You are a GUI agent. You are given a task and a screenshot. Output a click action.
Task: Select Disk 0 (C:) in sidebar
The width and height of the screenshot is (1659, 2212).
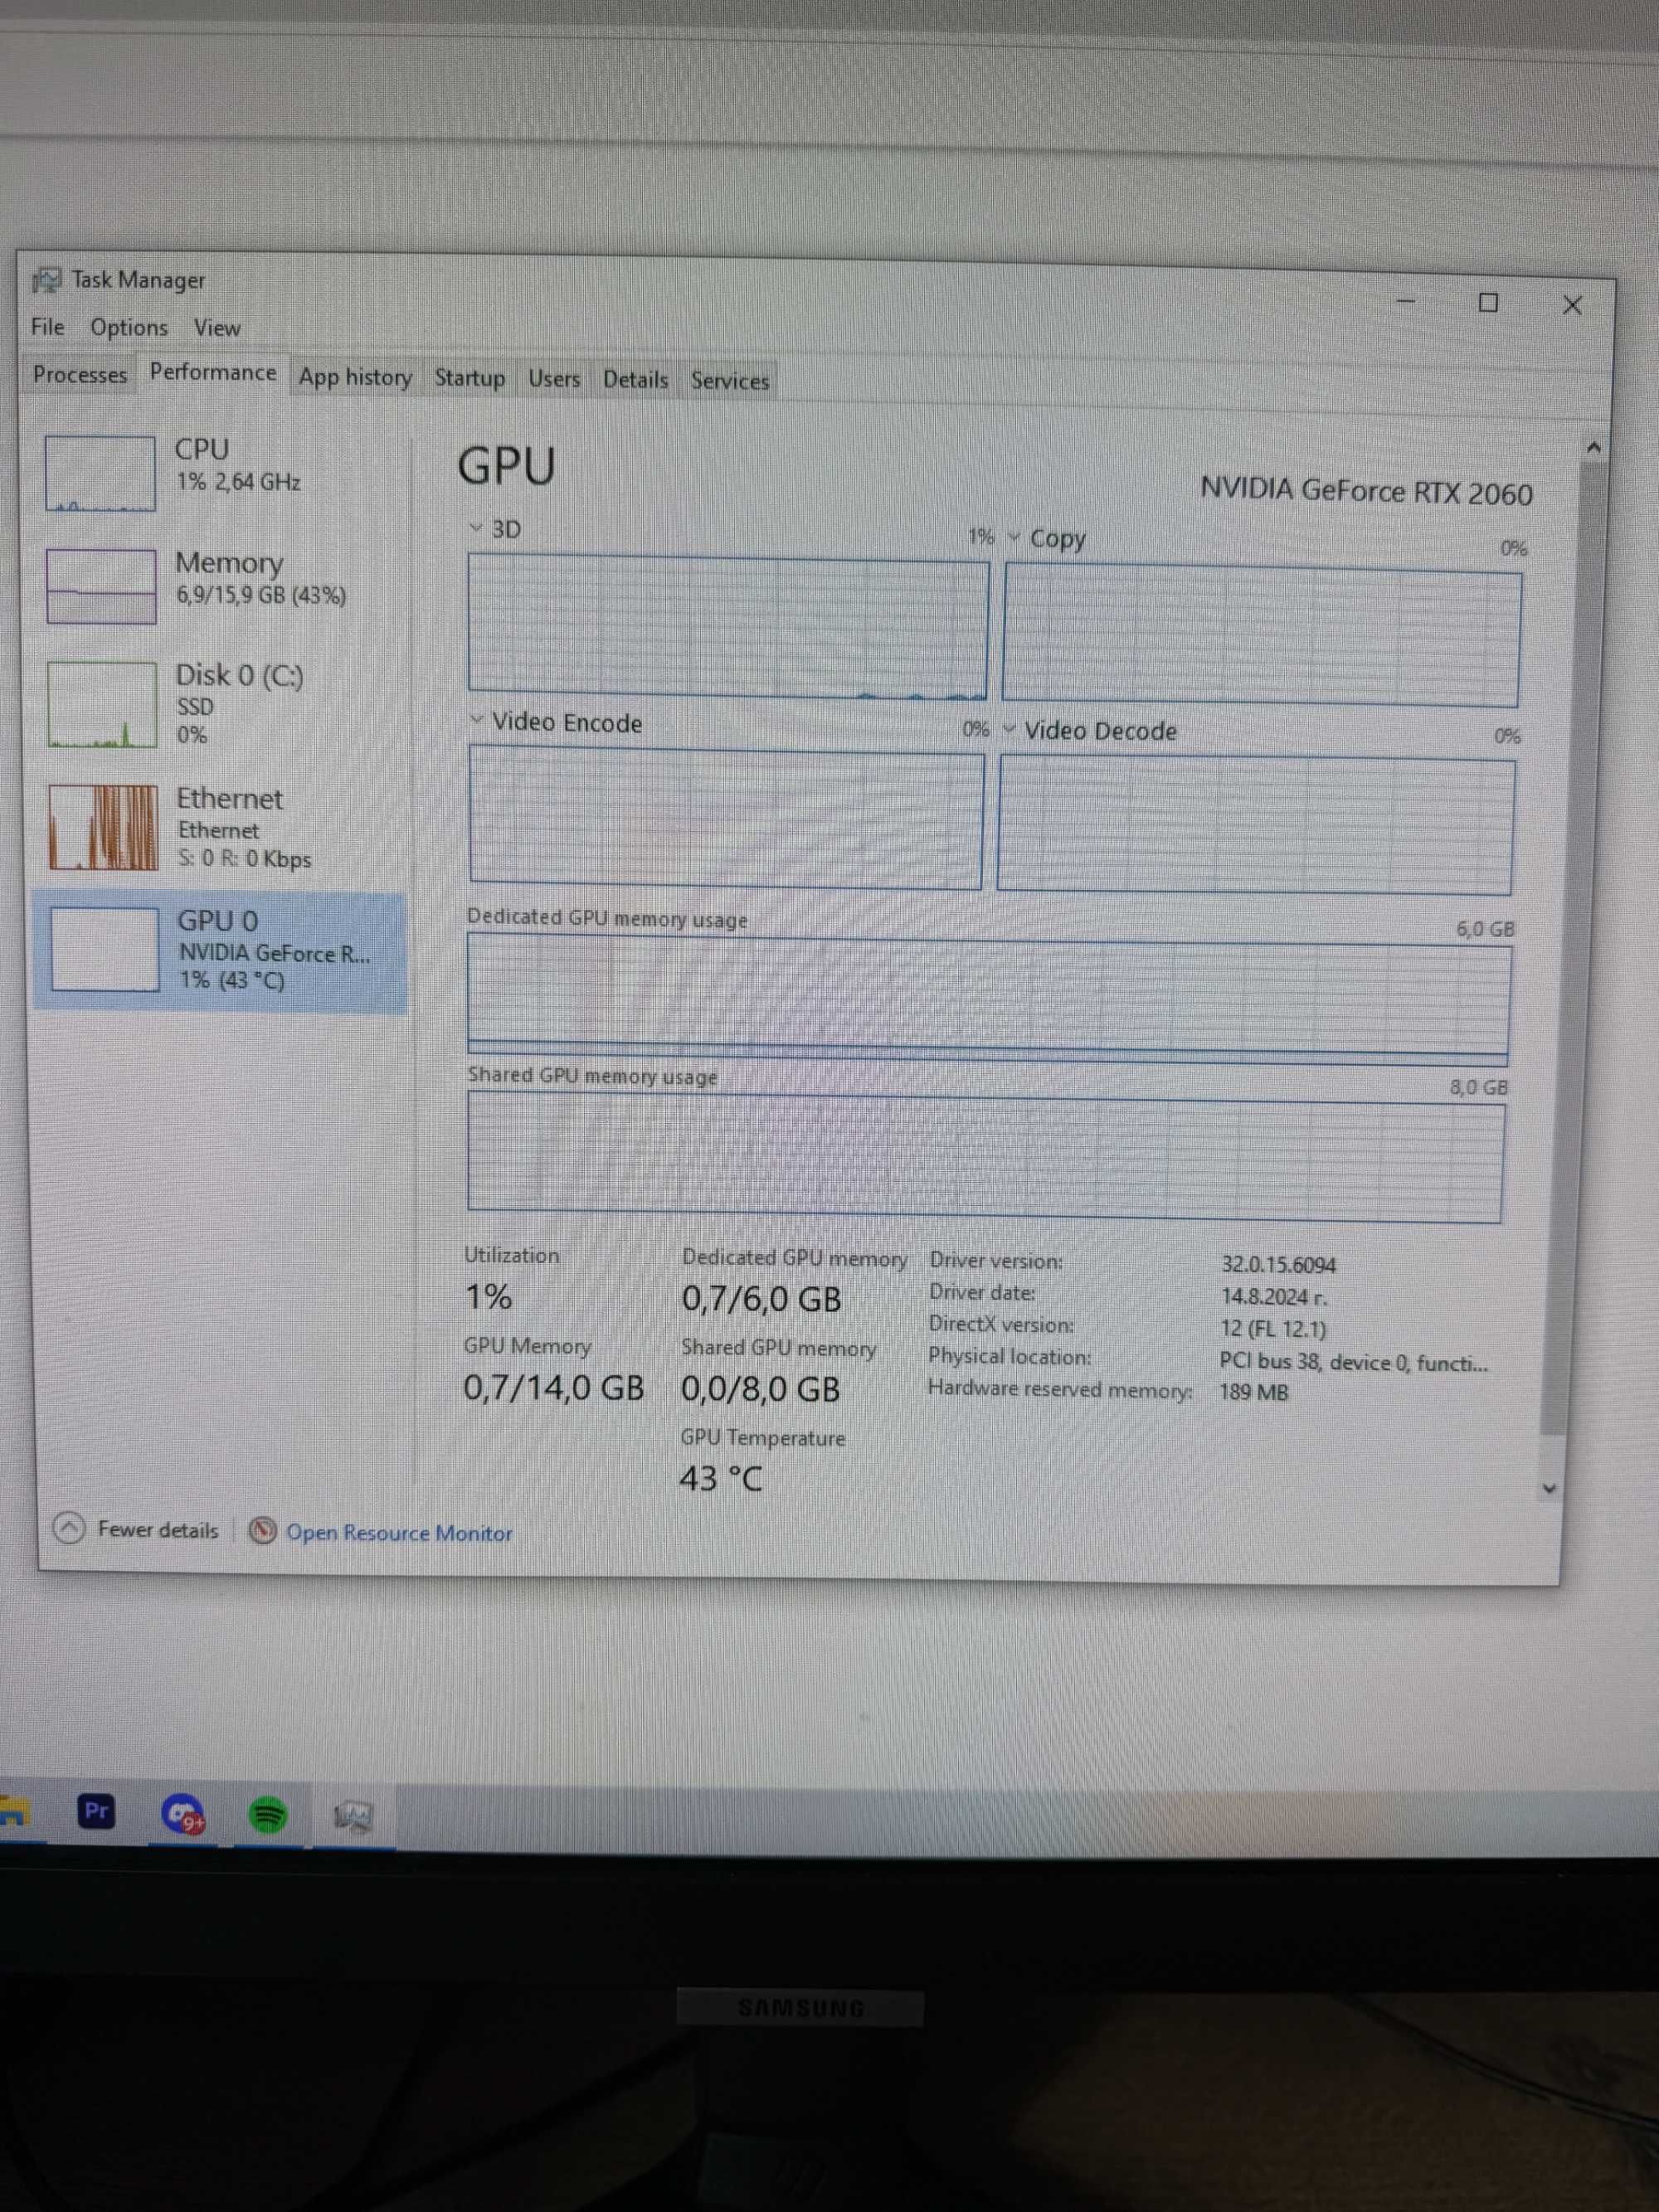pyautogui.click(x=220, y=703)
